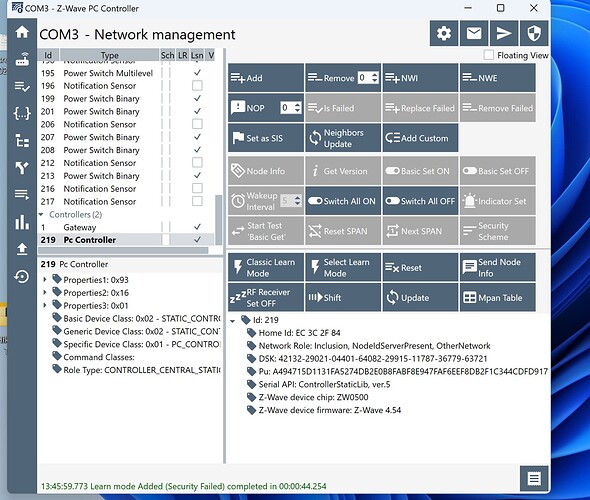Toggle Lsn checkbox for node 199
Image resolution: width=590 pixels, height=500 pixels.
pyautogui.click(x=197, y=98)
